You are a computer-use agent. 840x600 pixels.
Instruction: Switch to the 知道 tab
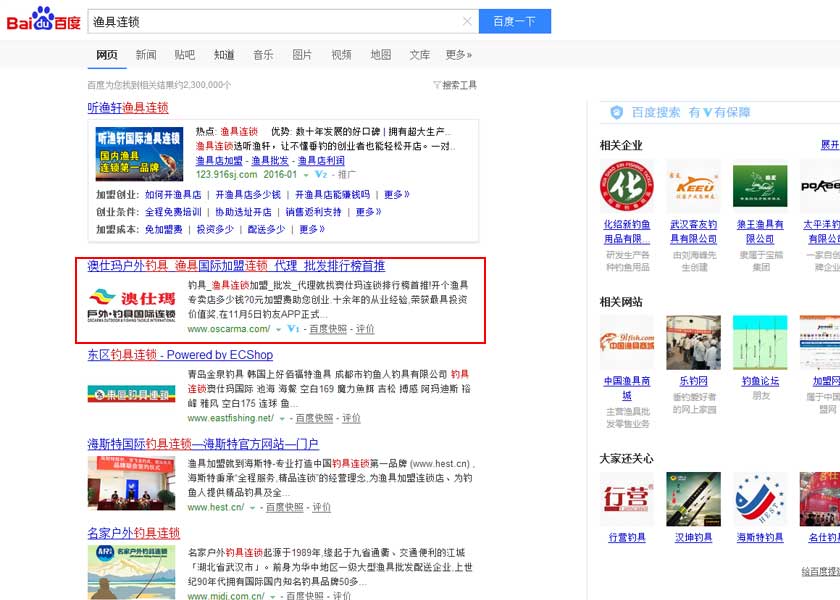click(224, 55)
